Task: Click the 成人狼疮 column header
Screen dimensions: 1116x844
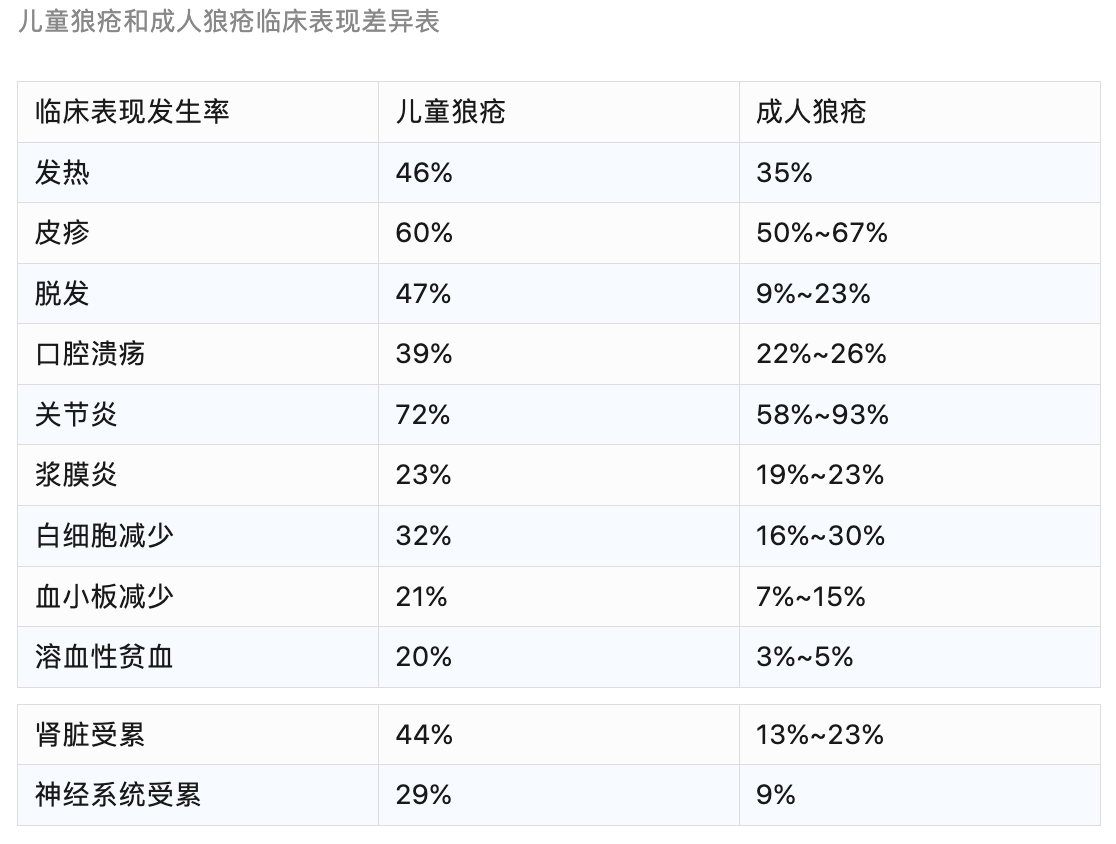Action: pos(811,112)
